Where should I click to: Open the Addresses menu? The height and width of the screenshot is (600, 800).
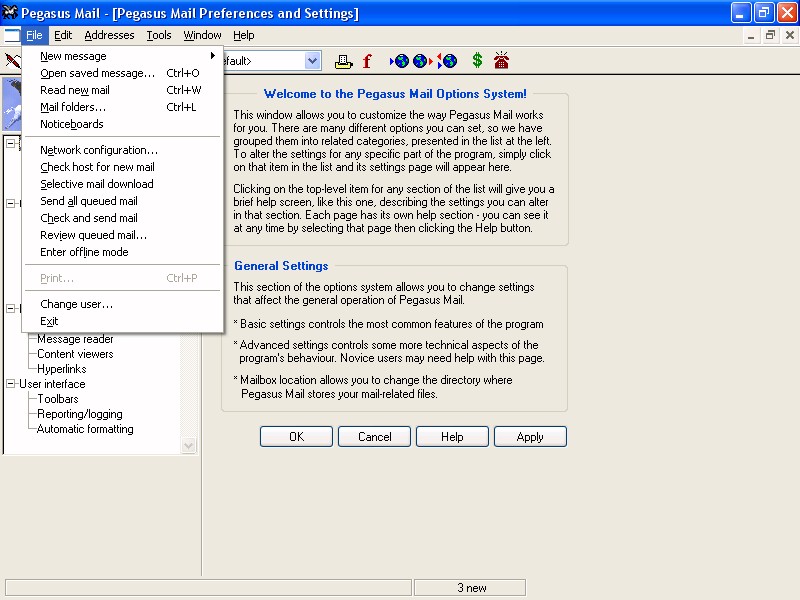(x=109, y=35)
